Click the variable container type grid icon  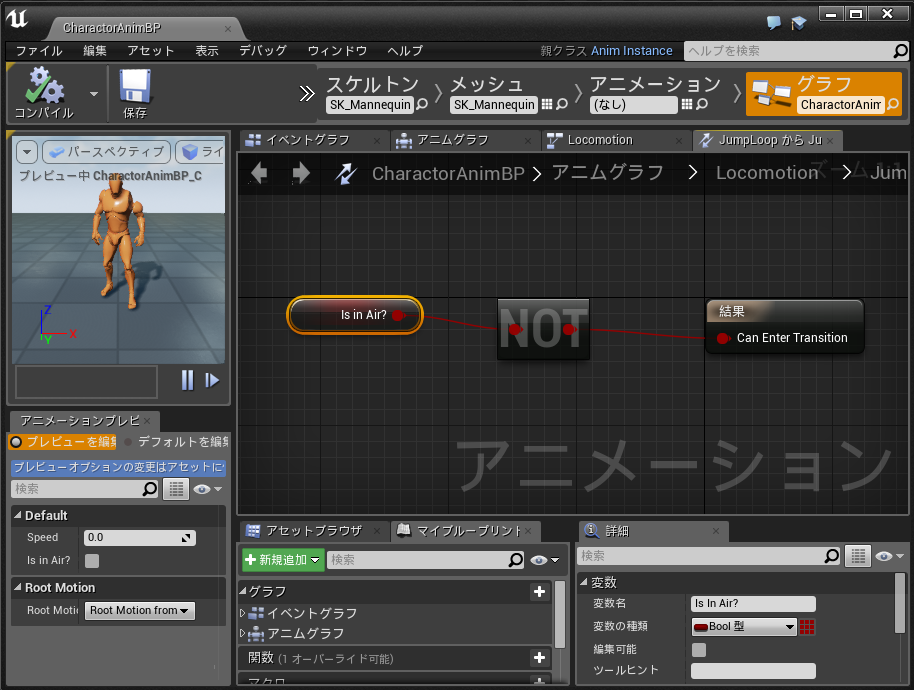[x=807, y=627]
